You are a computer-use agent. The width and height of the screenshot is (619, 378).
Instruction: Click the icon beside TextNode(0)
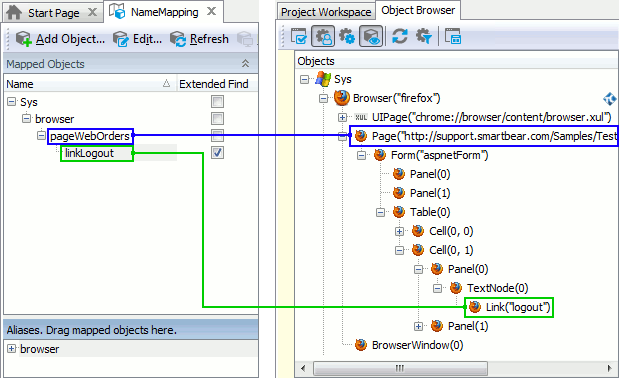pyautogui.click(x=456, y=288)
